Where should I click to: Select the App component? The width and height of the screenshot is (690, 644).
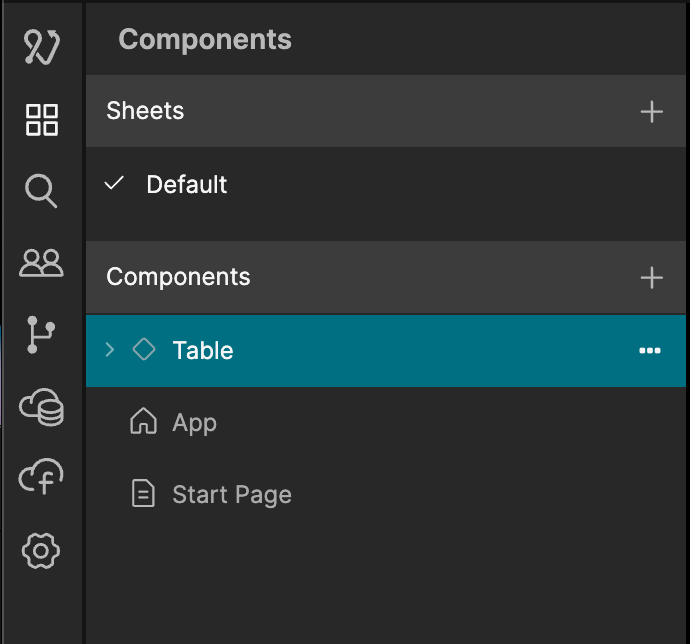[x=194, y=423]
